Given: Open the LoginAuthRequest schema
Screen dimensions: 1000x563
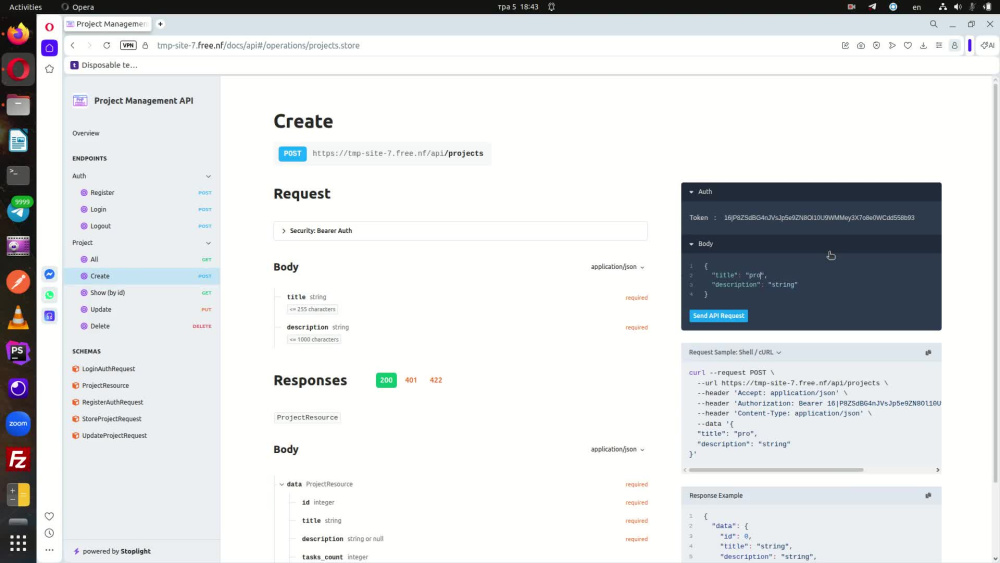Looking at the screenshot, I should [x=108, y=369].
